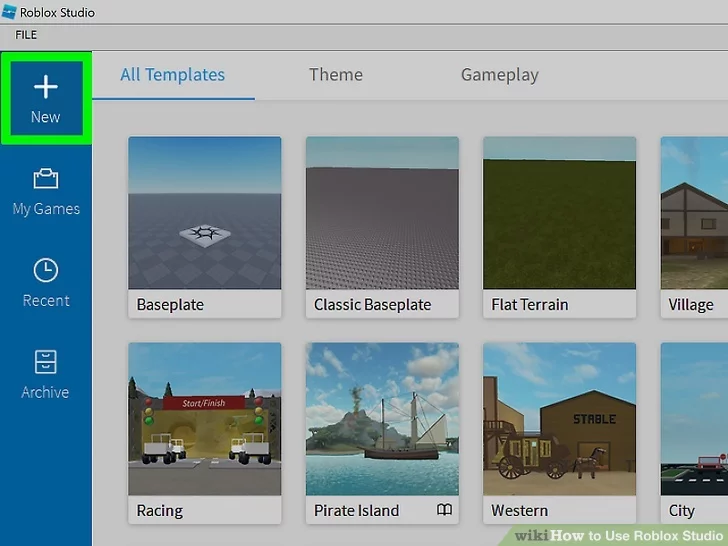Click the Village label text
The image size is (728, 546).
[x=691, y=305]
